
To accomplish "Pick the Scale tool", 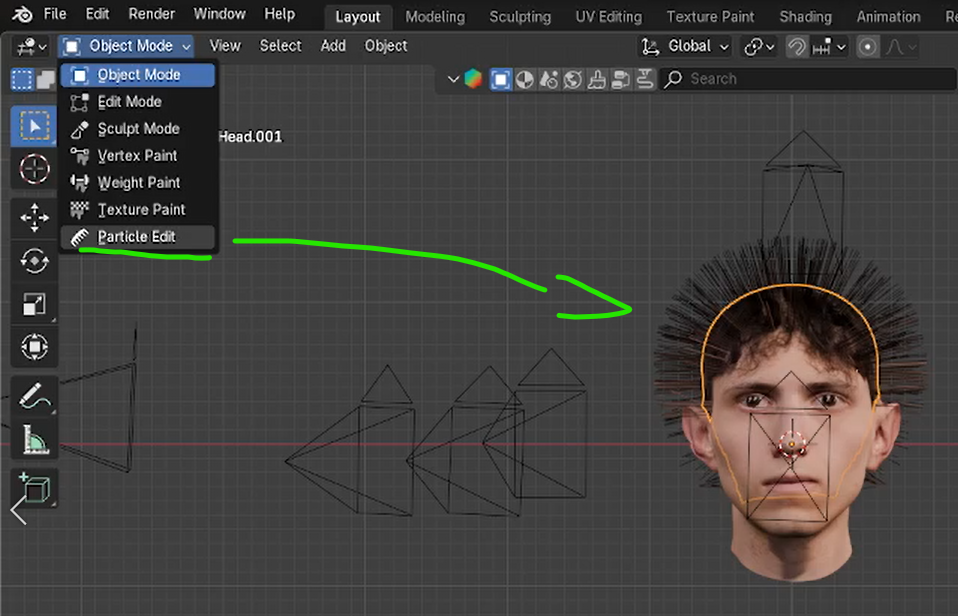I will coord(34,305).
